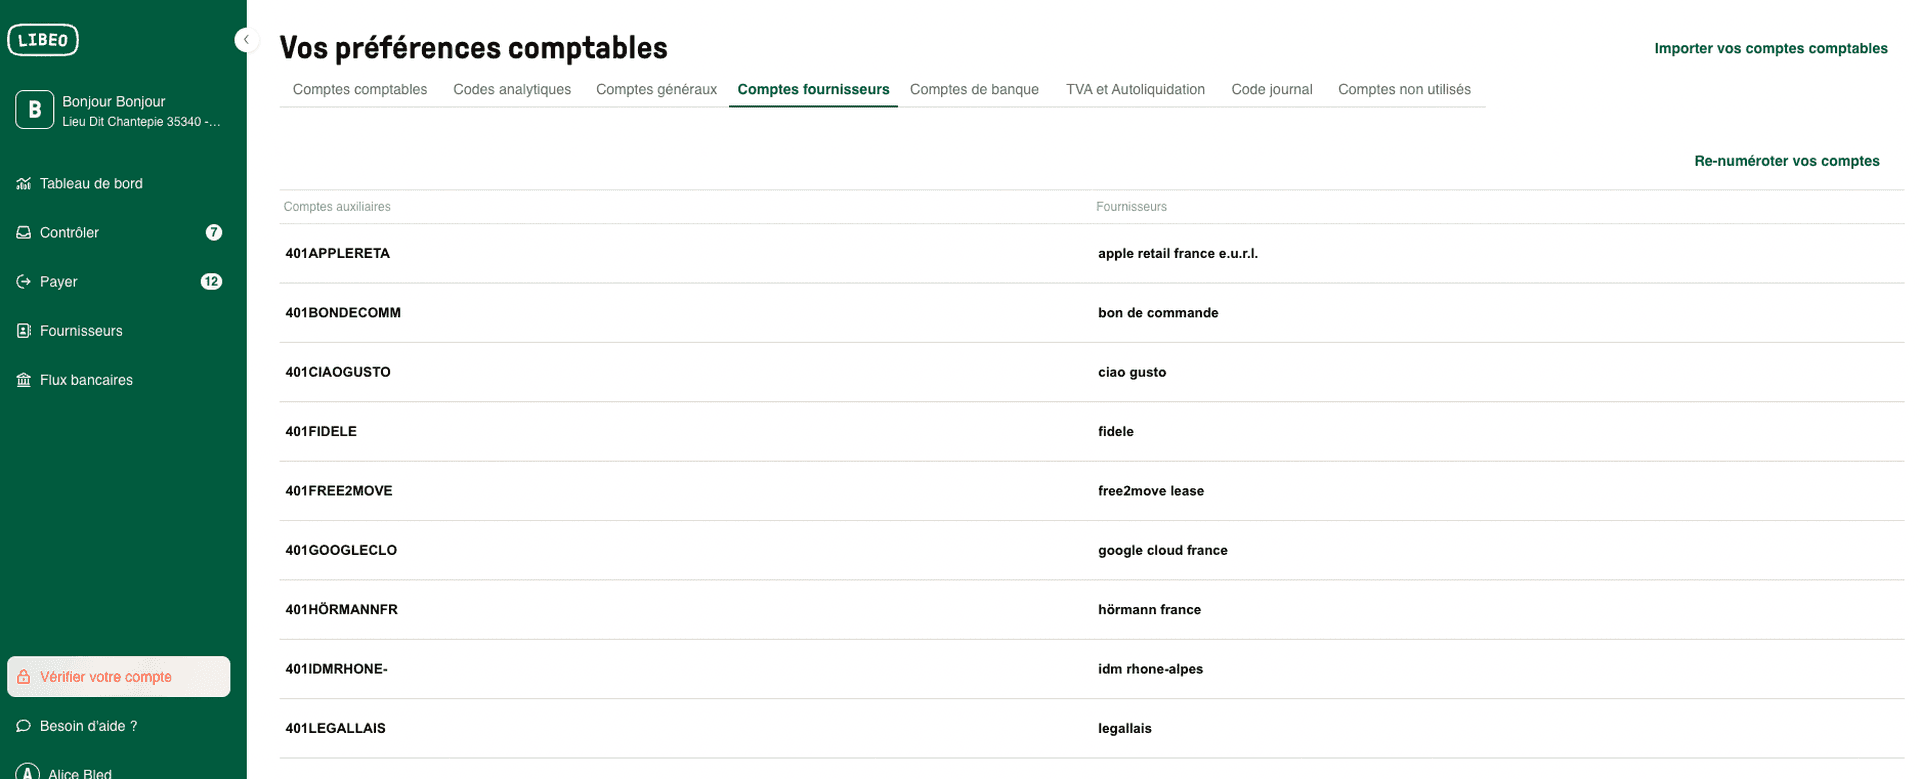
Task: Select the Comptes fournisseurs tab
Action: [x=813, y=90]
